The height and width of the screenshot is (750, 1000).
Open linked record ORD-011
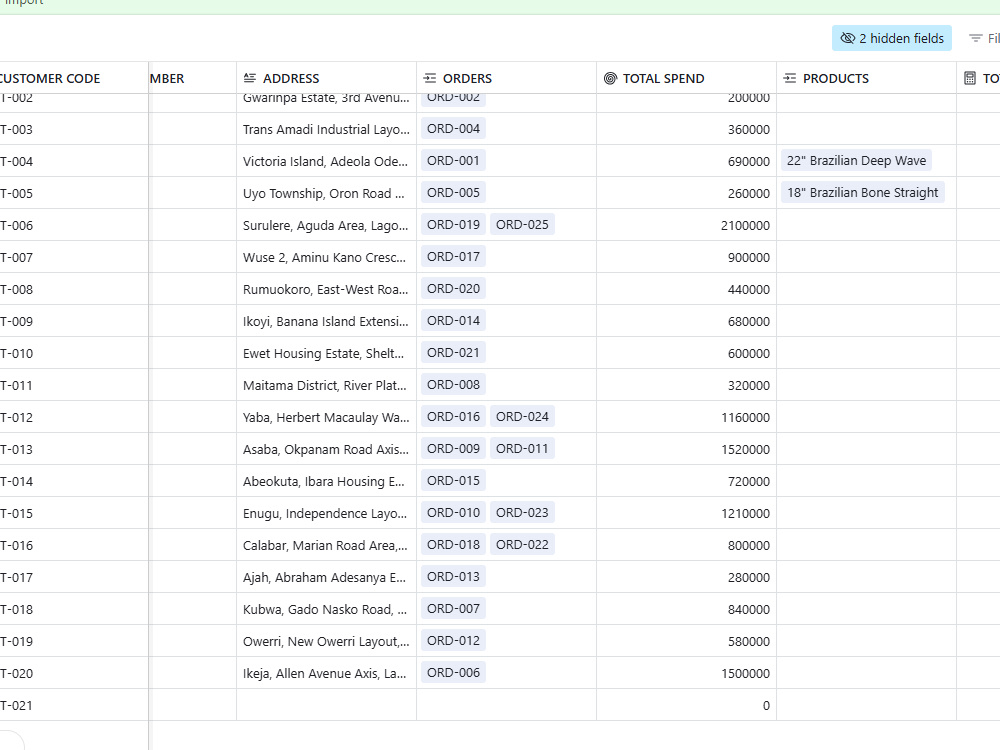522,448
